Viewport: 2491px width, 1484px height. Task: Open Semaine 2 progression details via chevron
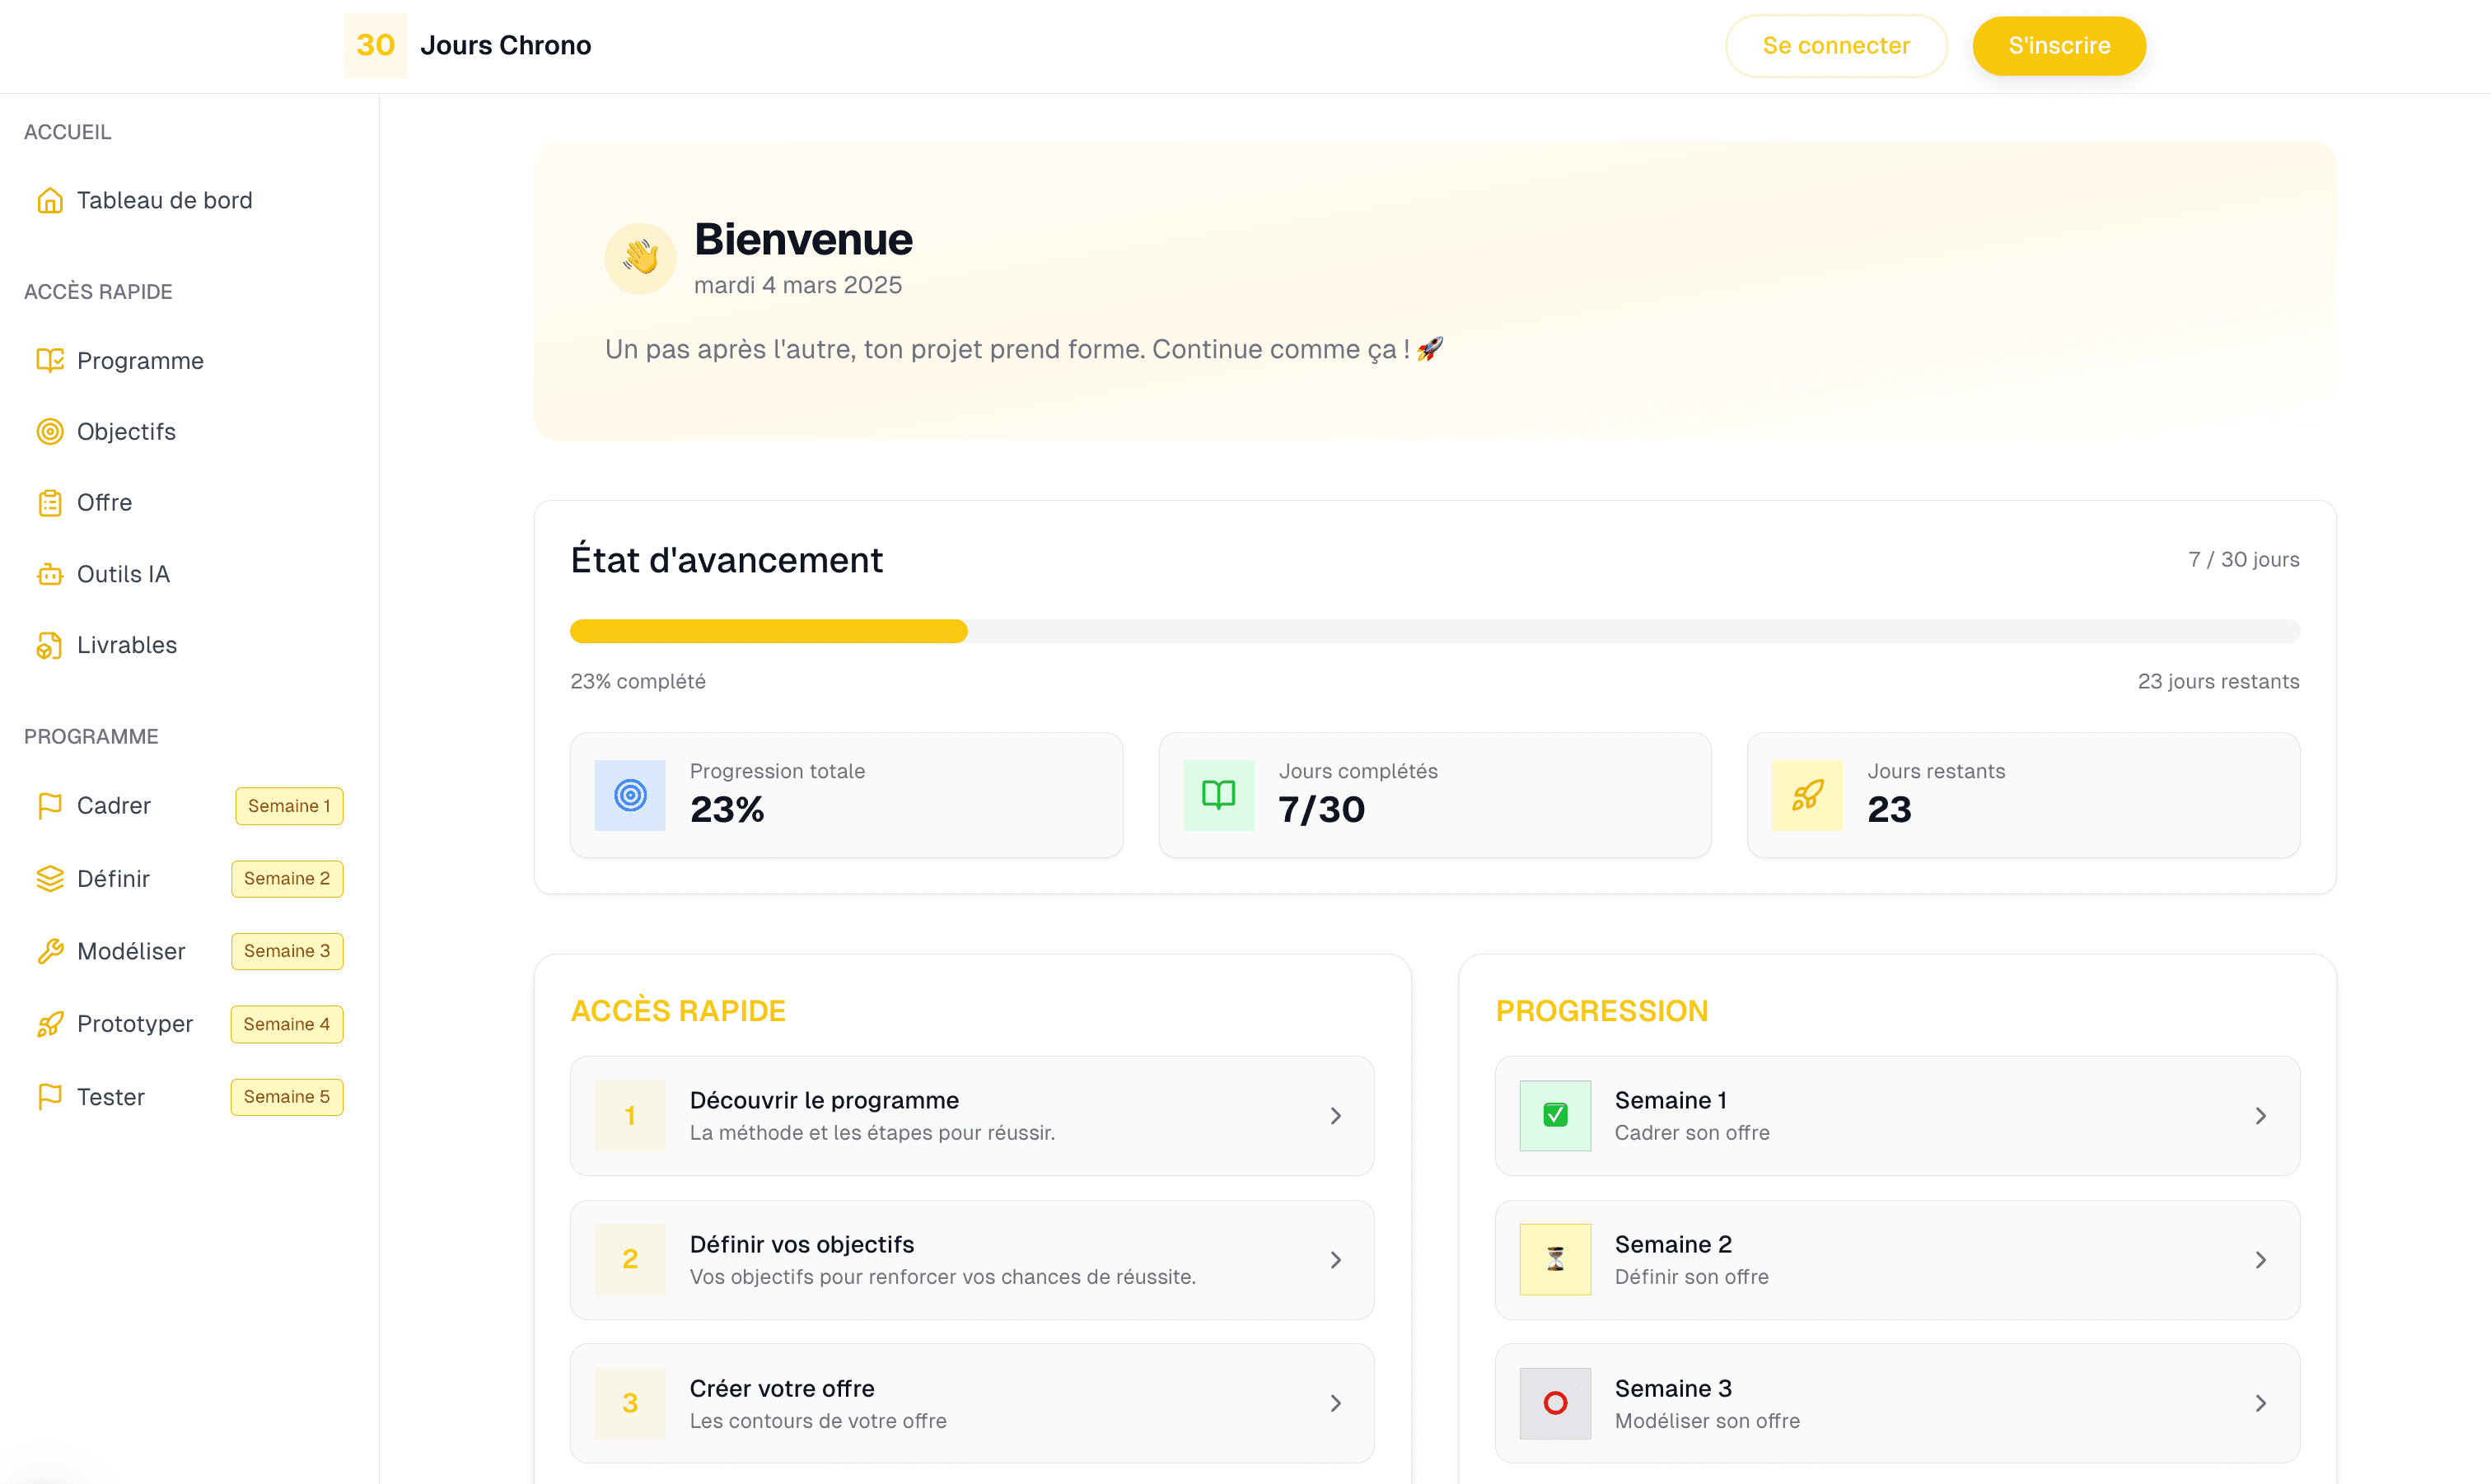(x=2262, y=1260)
